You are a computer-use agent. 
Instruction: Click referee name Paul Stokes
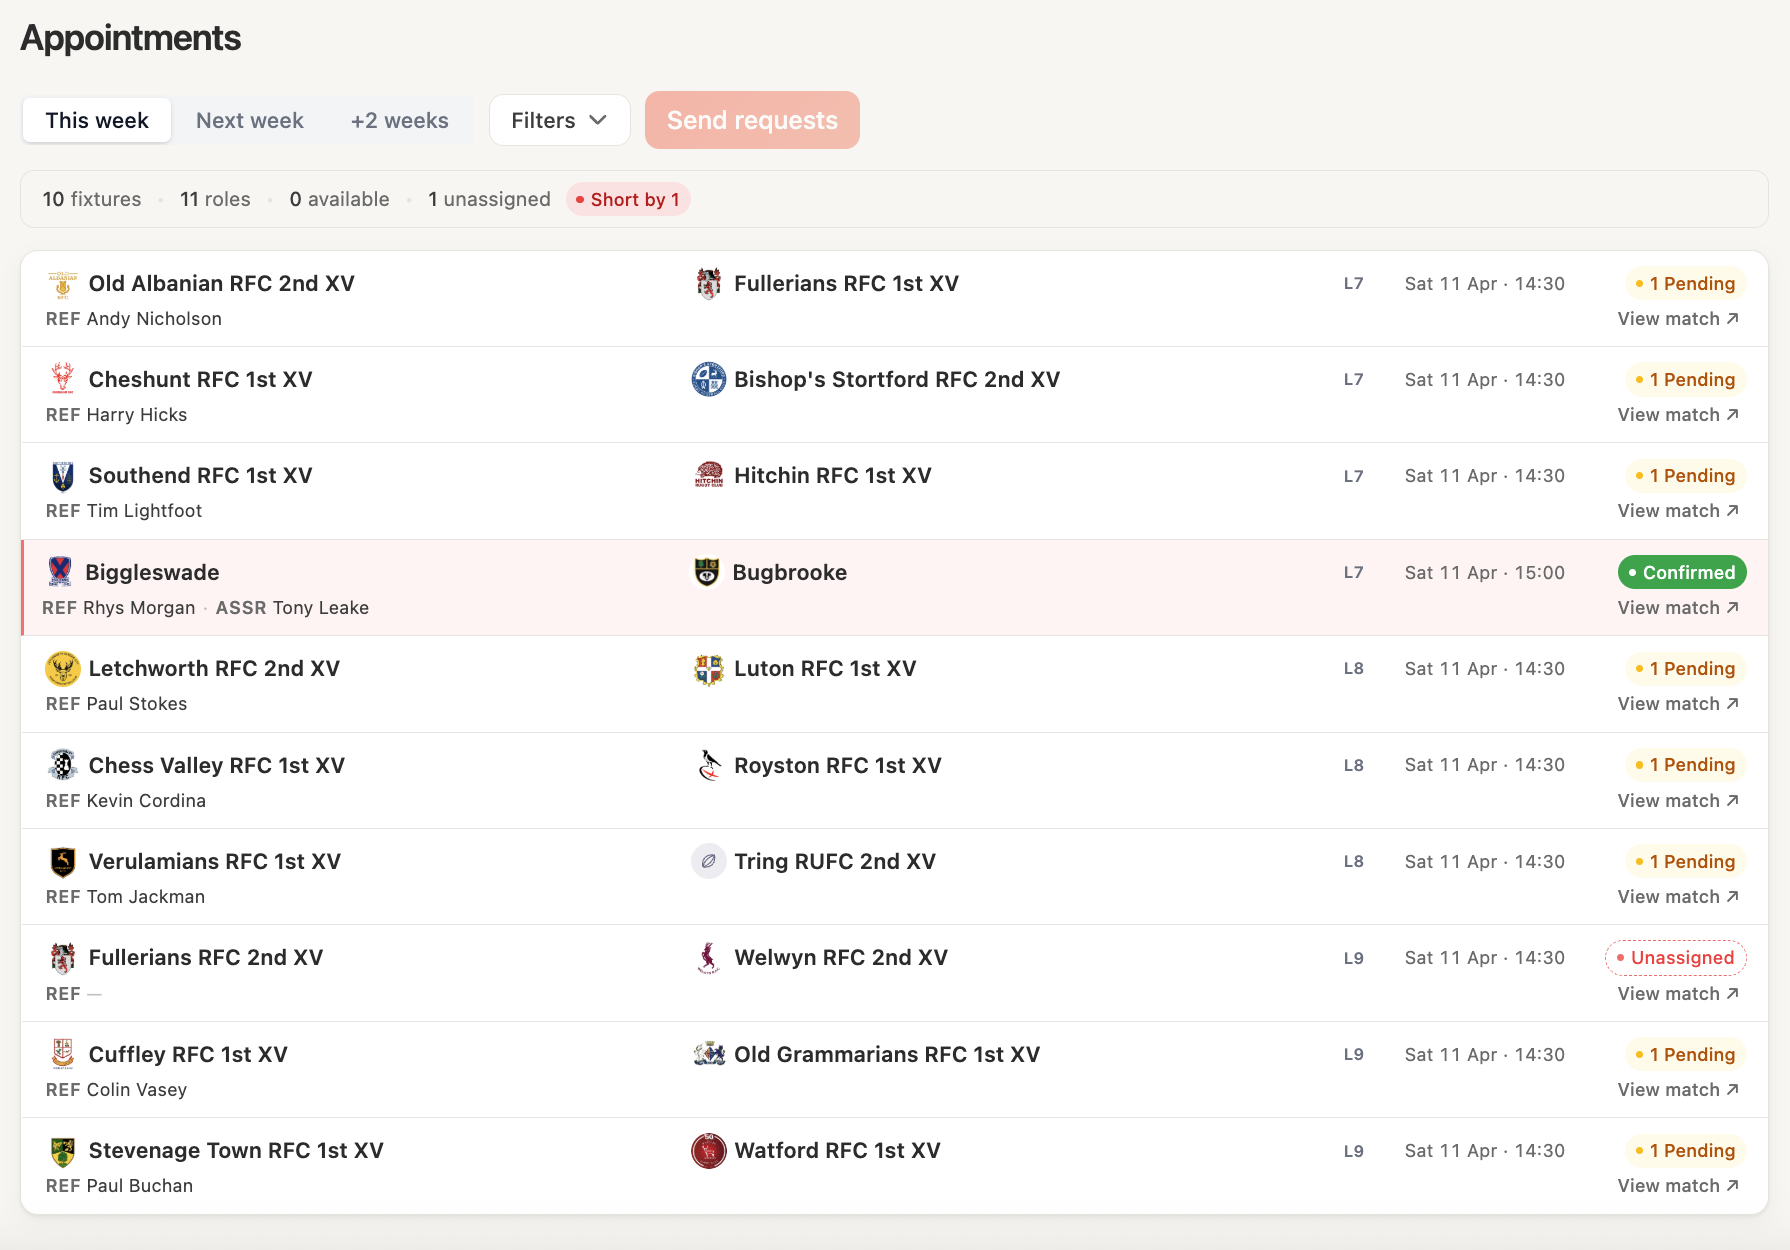[x=137, y=704]
